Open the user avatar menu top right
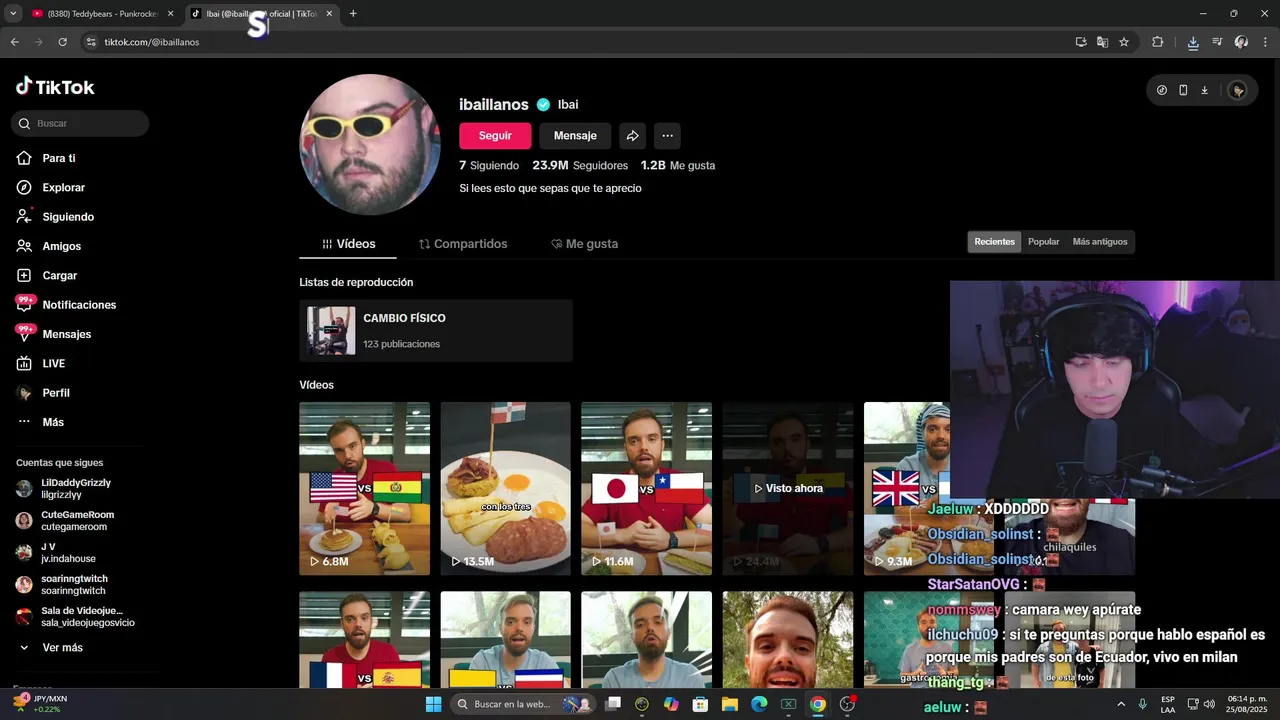This screenshot has height=720, width=1280. [1238, 90]
